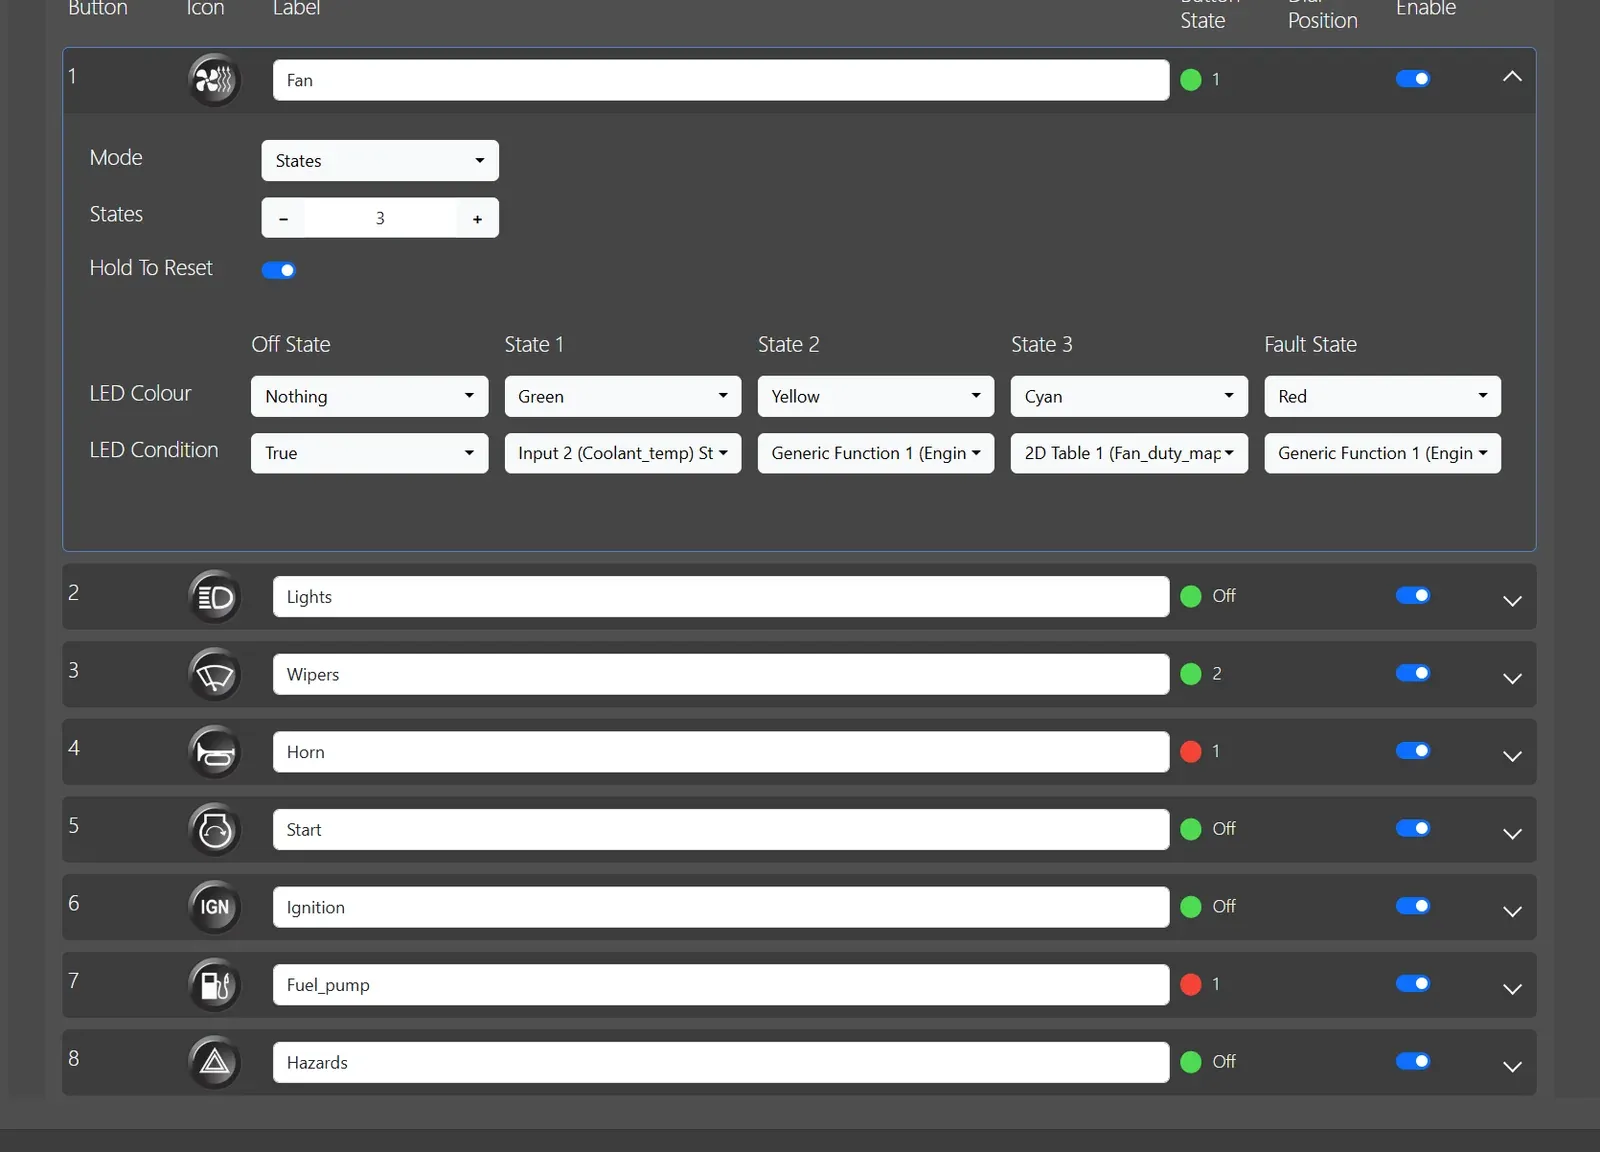Viewport: 1600px width, 1152px height.
Task: Click the engine Start icon
Action: (214, 830)
